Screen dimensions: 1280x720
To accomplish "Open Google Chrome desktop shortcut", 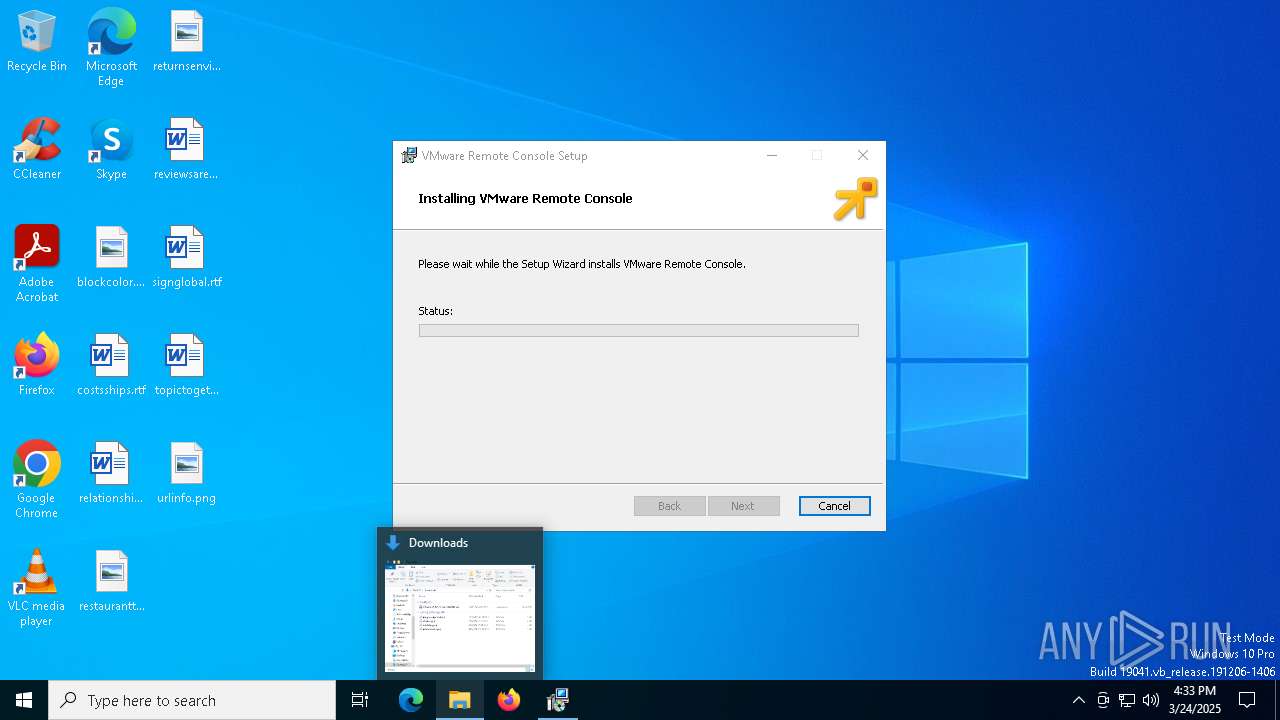I will 37,480.
